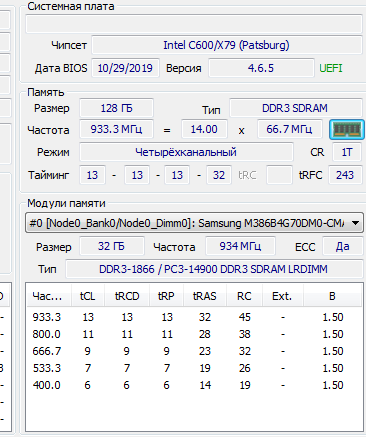This screenshot has height=437, width=366.
Task: Click the module type DDR3-1866 / PC3-14900 field
Action: click(214, 269)
